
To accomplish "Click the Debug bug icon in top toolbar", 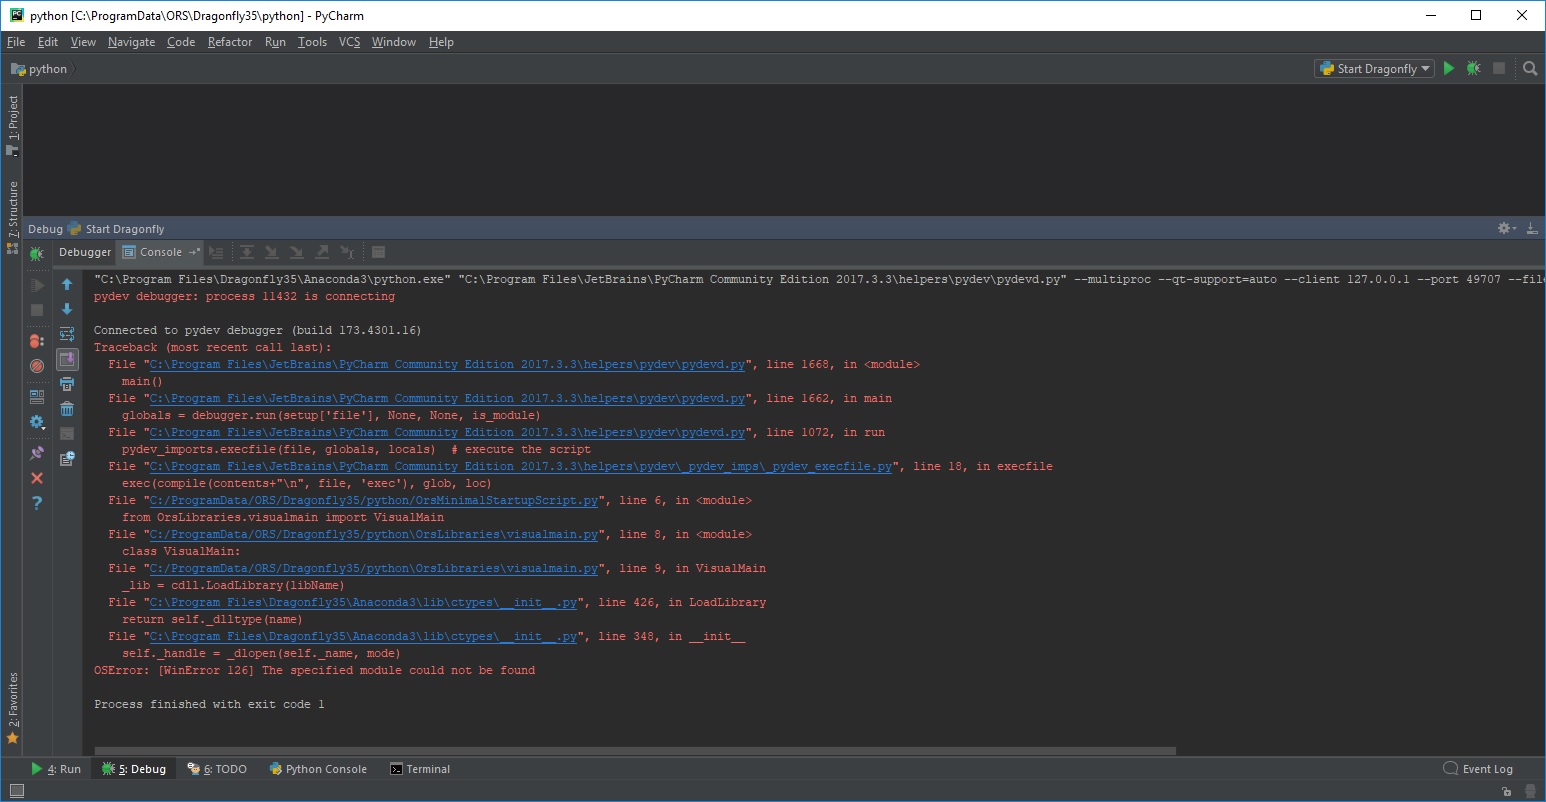I will tap(1473, 68).
